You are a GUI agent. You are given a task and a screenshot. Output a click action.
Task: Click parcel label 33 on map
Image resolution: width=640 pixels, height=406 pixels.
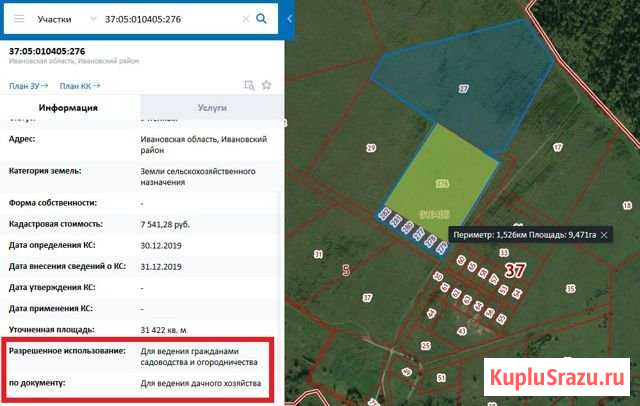[504, 253]
